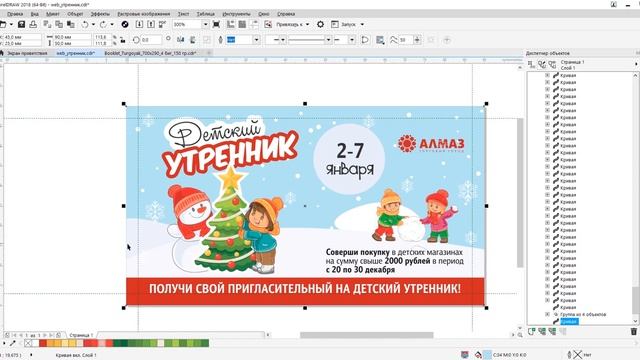Image resolution: width=640 pixels, height=360 pixels.
Task: Open the Вид menu
Action: (x=35, y=14)
